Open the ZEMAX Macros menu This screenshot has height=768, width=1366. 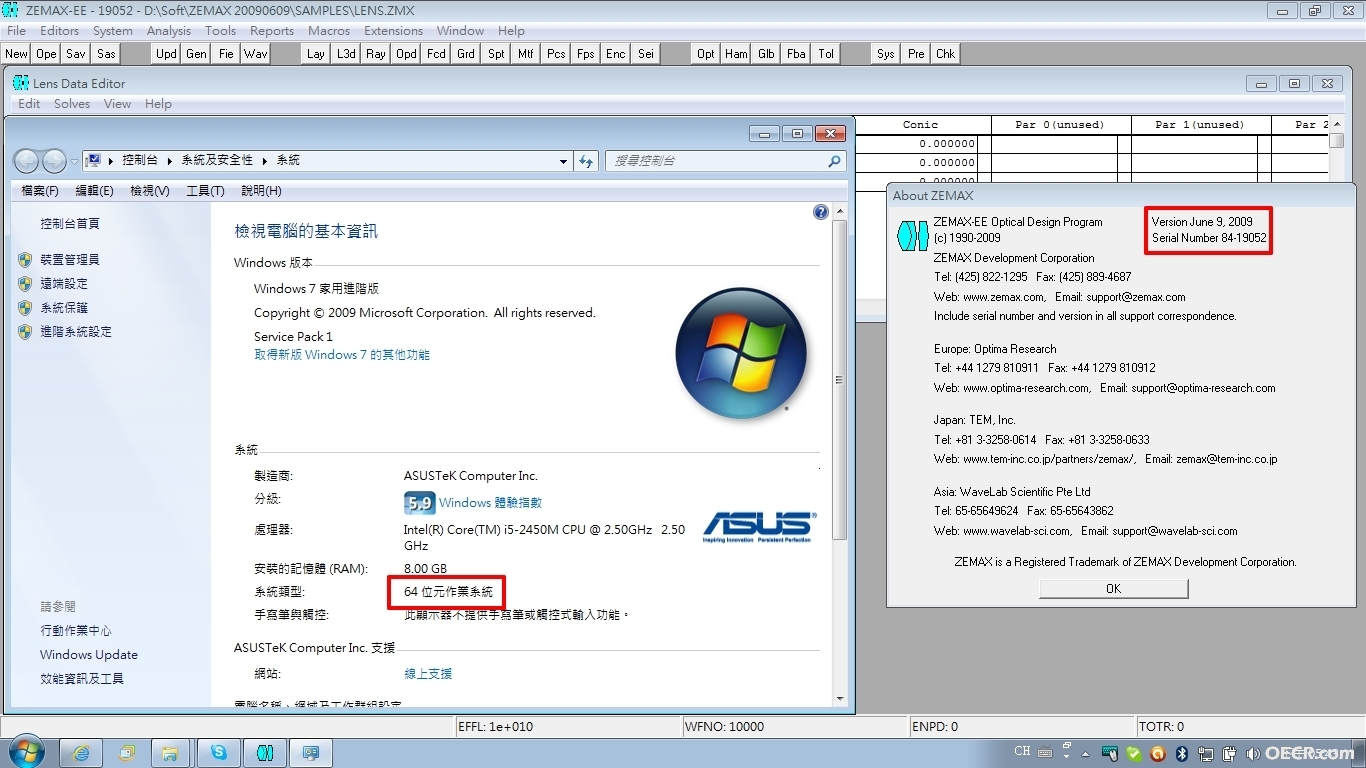pyautogui.click(x=329, y=31)
